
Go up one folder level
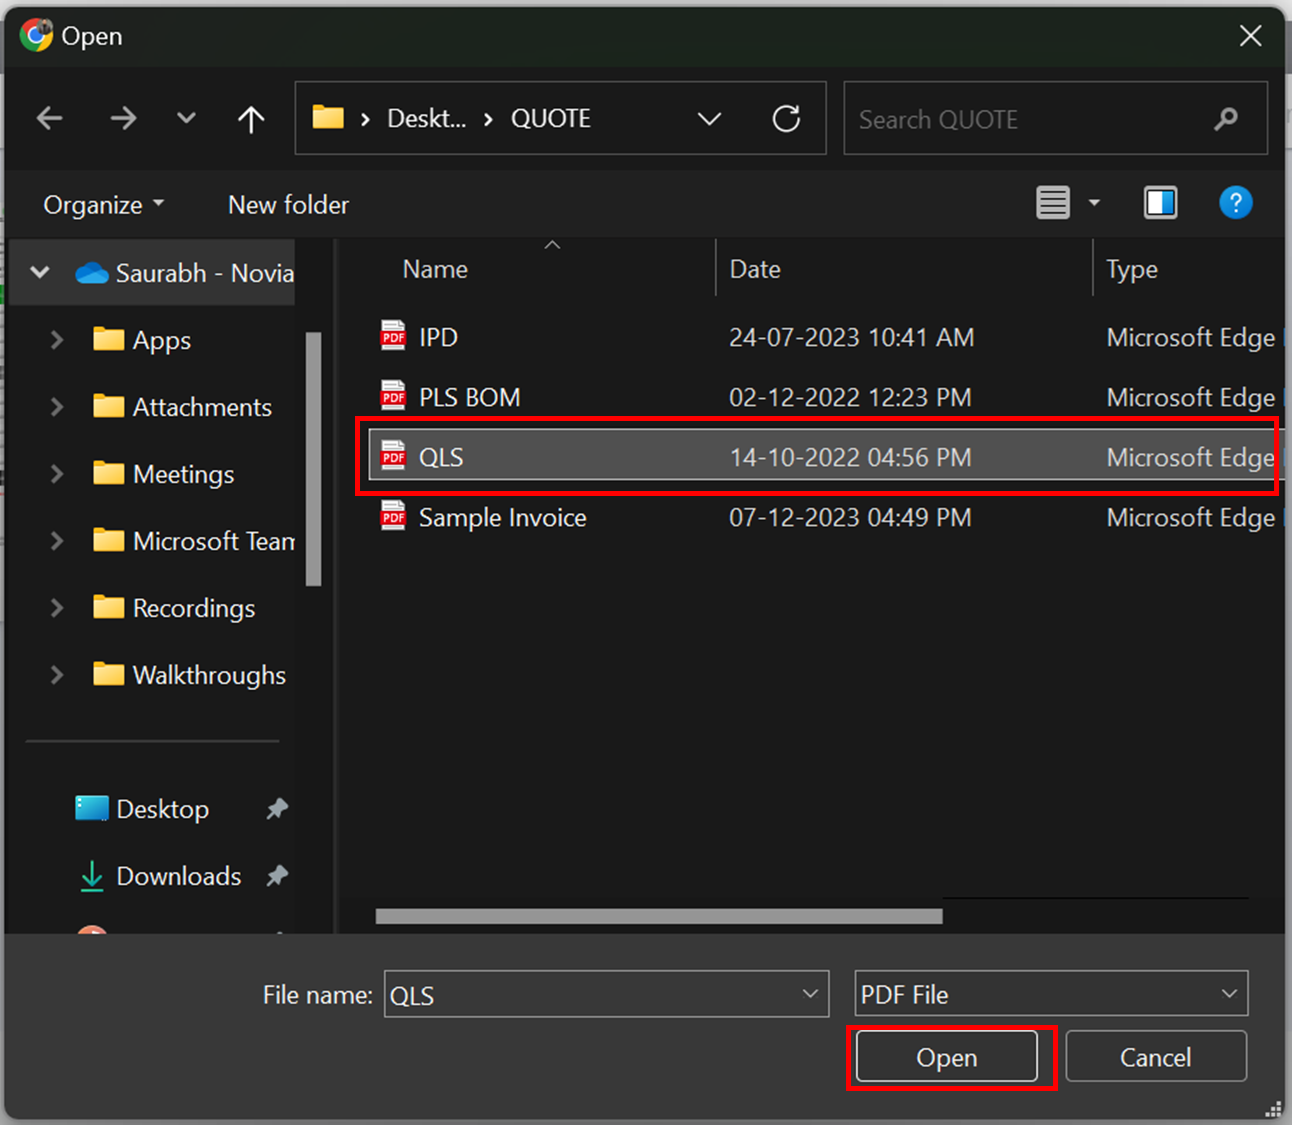tap(251, 119)
